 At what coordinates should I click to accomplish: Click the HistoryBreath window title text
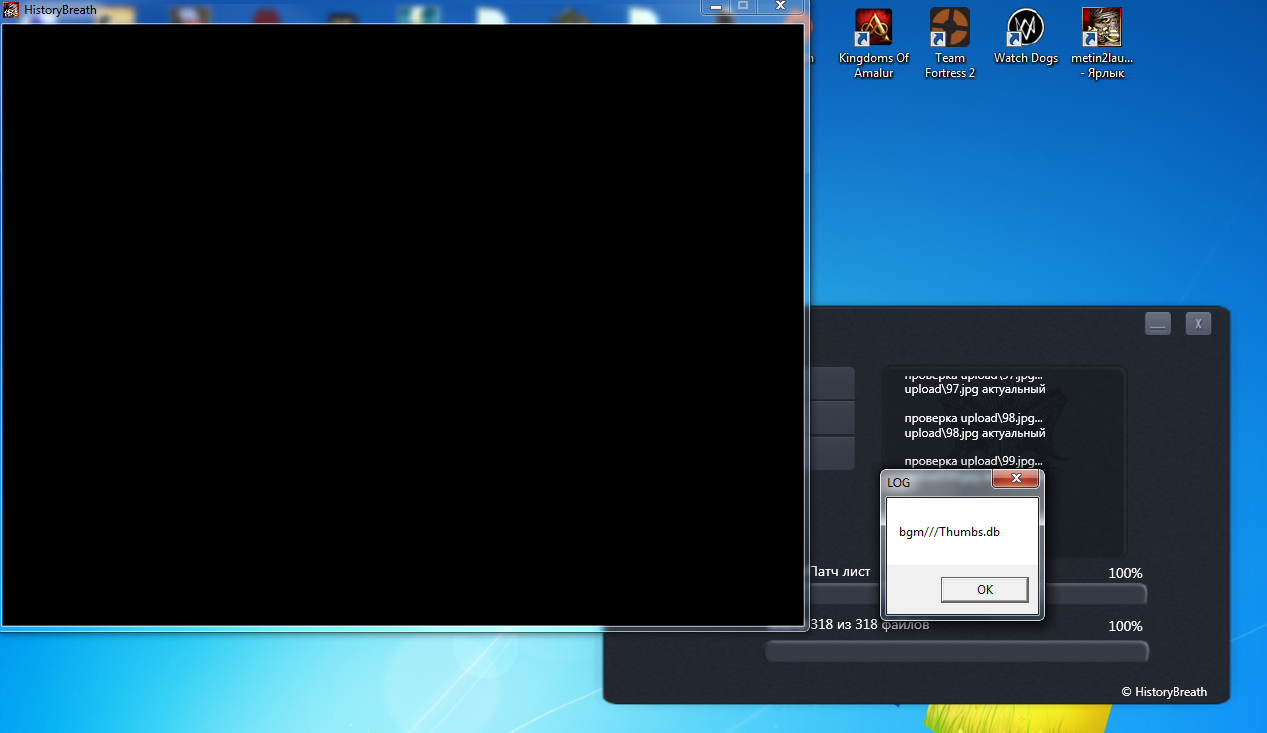pyautogui.click(x=60, y=10)
